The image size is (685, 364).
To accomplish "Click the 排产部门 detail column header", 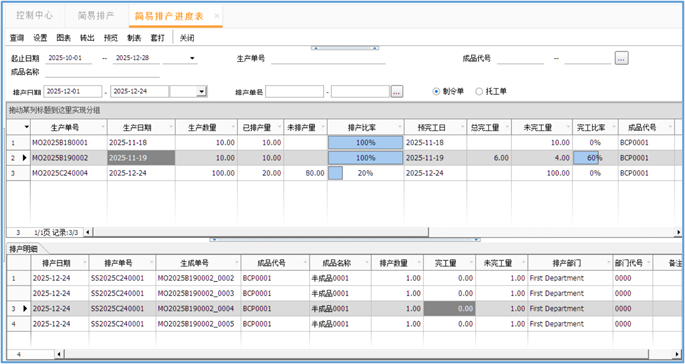I will pos(569,263).
